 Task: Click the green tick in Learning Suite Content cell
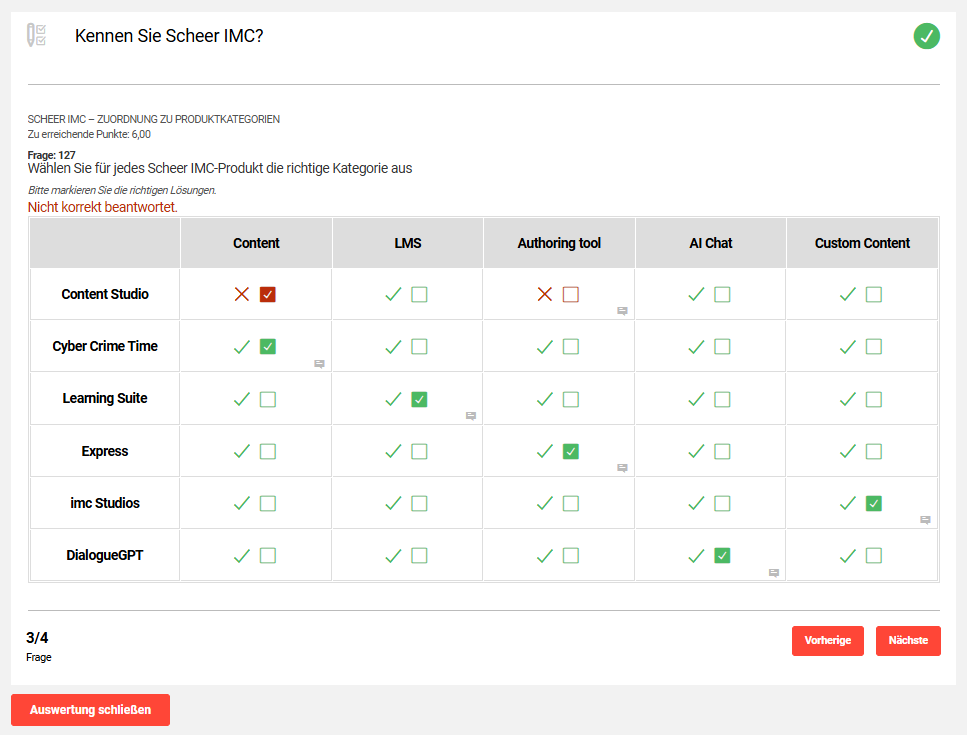(242, 400)
